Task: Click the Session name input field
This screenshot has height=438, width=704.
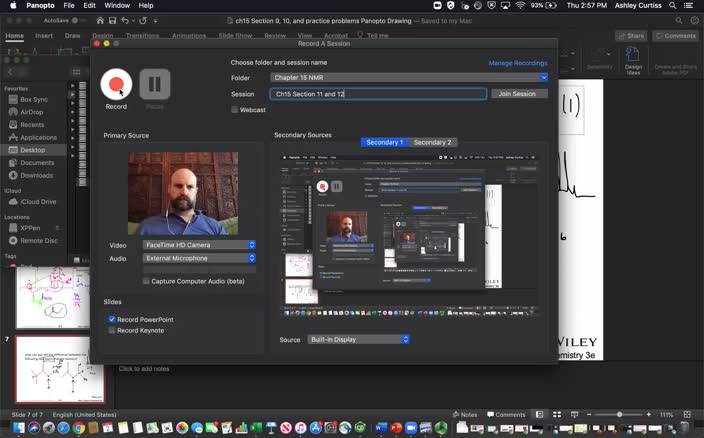Action: [x=378, y=94]
